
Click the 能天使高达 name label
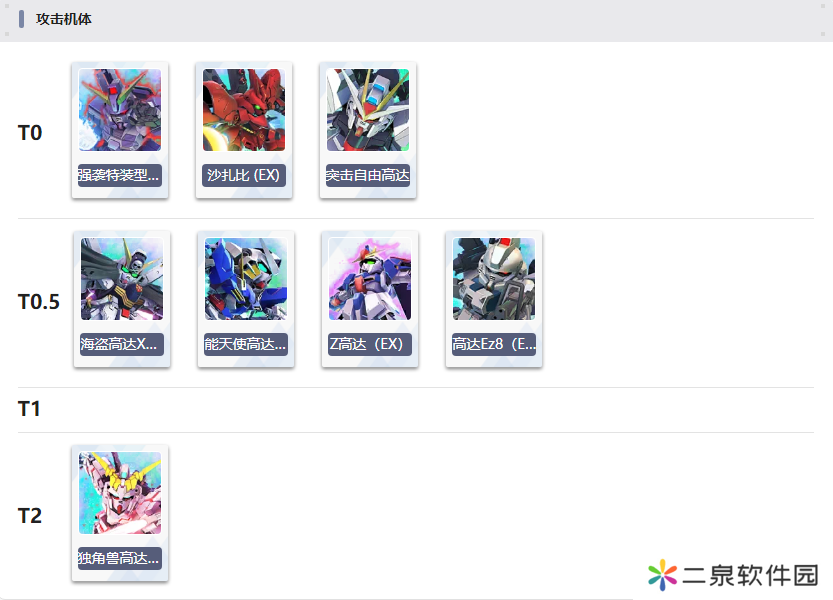(x=246, y=344)
